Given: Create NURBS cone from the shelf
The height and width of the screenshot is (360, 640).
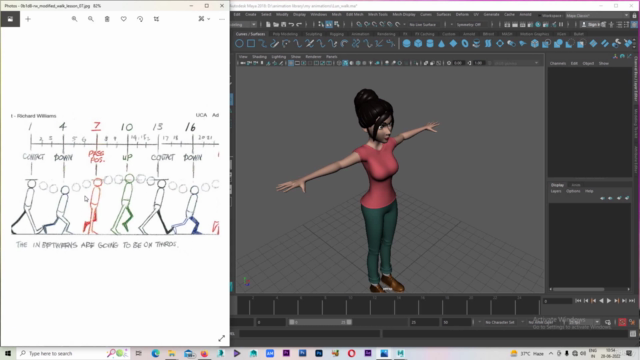Looking at the screenshot, I should [x=442, y=43].
